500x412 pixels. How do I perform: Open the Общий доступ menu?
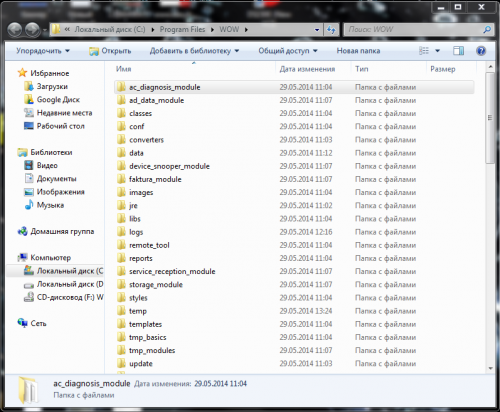pyautogui.click(x=288, y=51)
